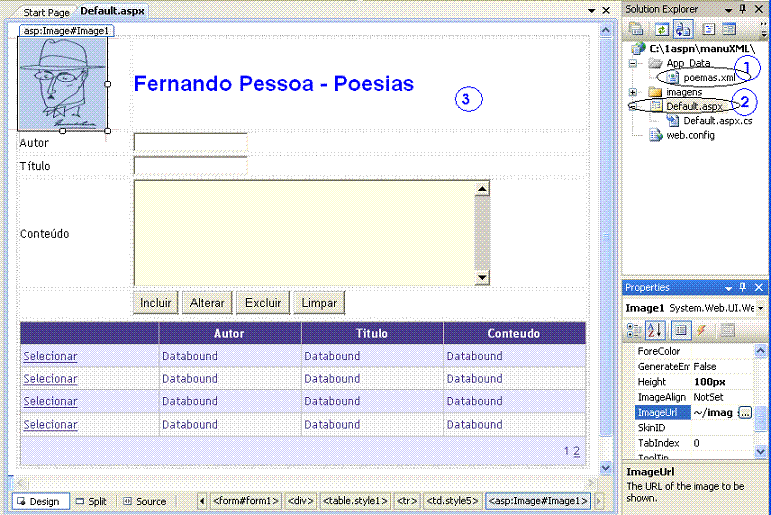Click the Conteúdo textarea scroll down arrow
Image resolution: width=771 pixels, height=515 pixels.
pos(482,278)
